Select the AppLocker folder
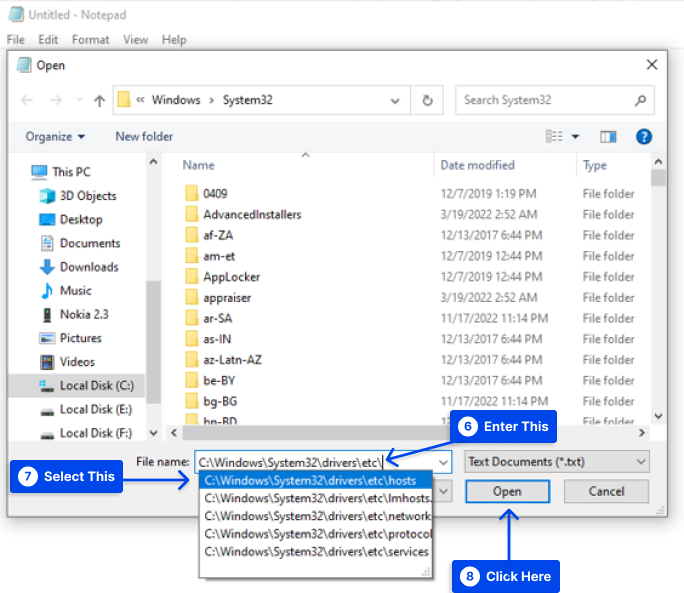Viewport: 684px width, 593px height. pos(222,277)
